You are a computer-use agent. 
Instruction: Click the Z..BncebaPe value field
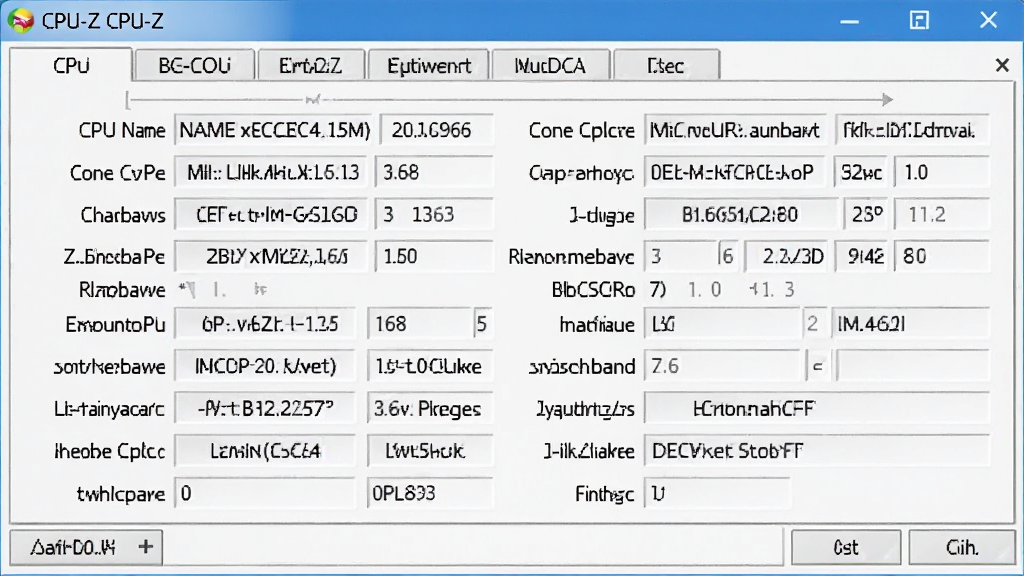tap(271, 257)
